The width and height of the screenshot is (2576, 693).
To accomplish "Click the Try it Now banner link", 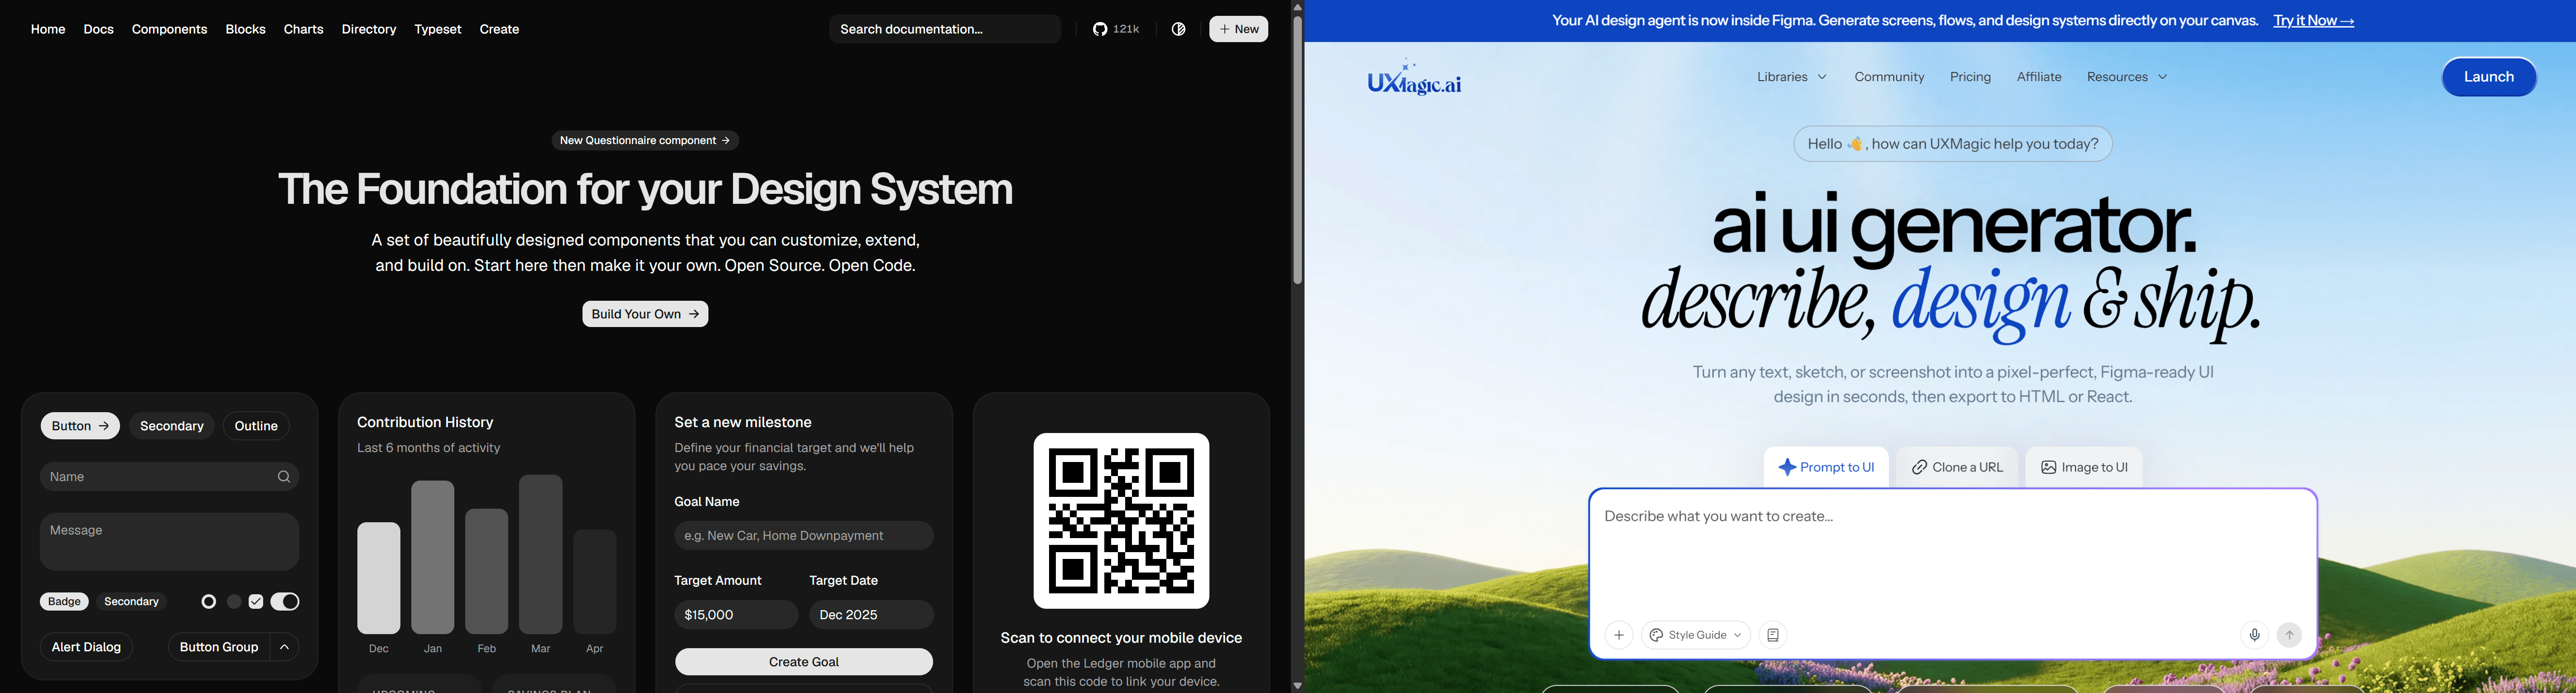I will click(2313, 21).
